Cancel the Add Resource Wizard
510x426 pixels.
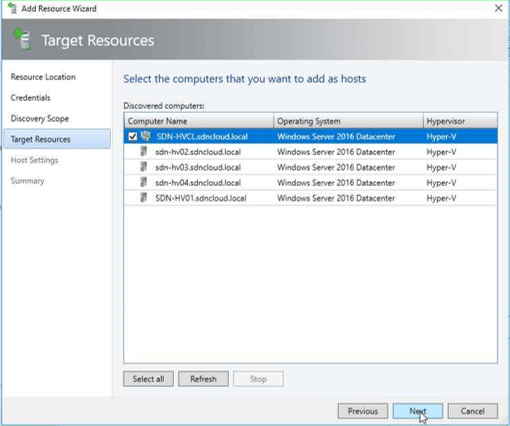[x=473, y=411]
